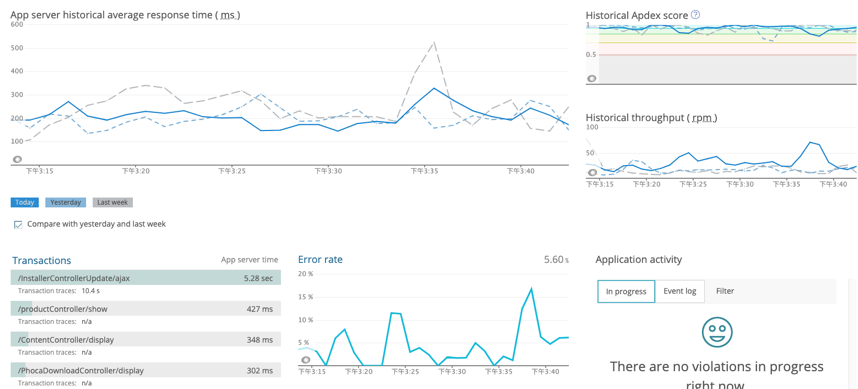Click the toggle icon in throughput chart
858x389 pixels.
pos(592,173)
